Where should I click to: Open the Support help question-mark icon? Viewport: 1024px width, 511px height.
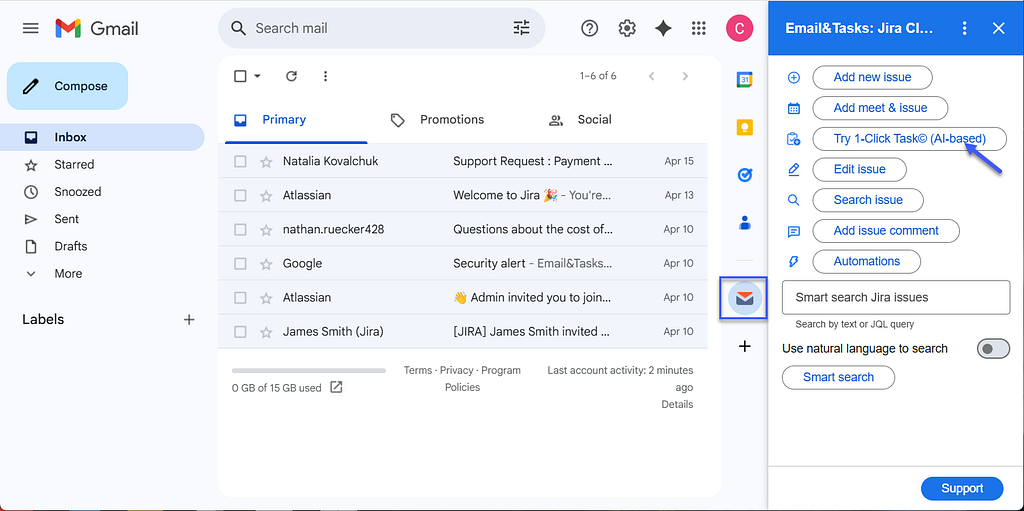590,28
